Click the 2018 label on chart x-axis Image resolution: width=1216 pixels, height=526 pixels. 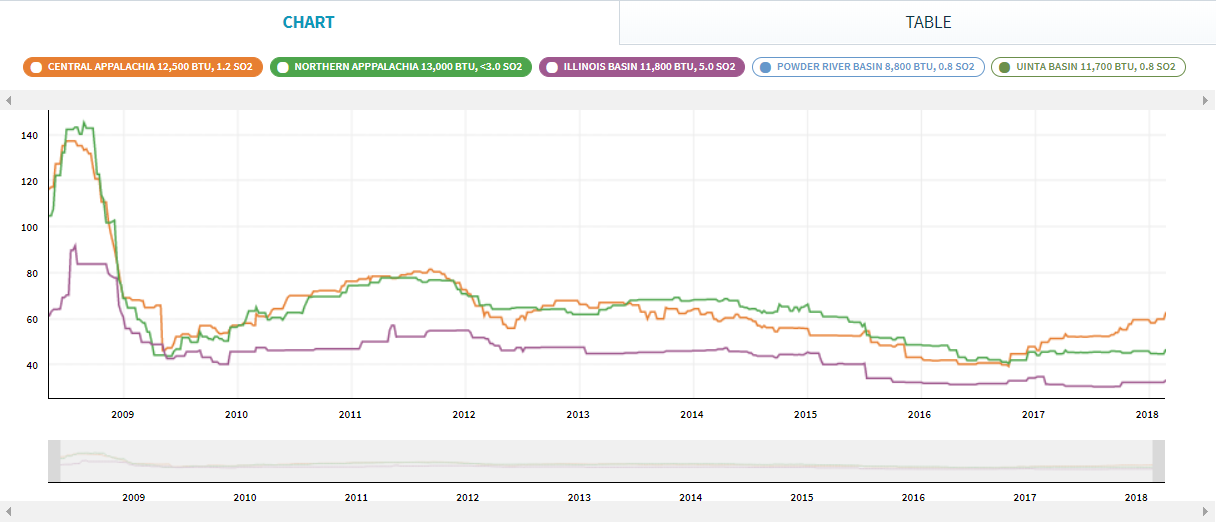[x=1148, y=414]
